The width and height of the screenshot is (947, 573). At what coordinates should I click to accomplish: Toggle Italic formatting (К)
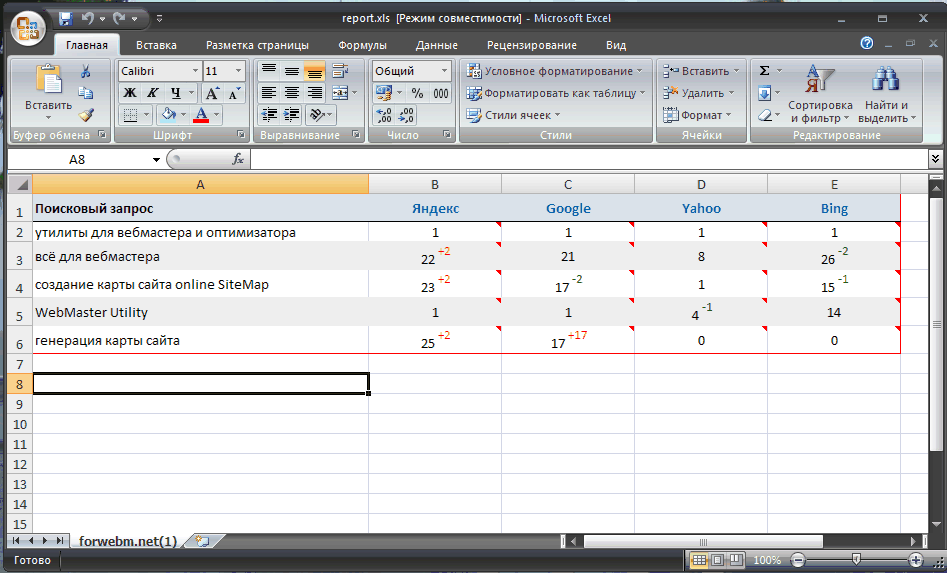pyautogui.click(x=151, y=93)
